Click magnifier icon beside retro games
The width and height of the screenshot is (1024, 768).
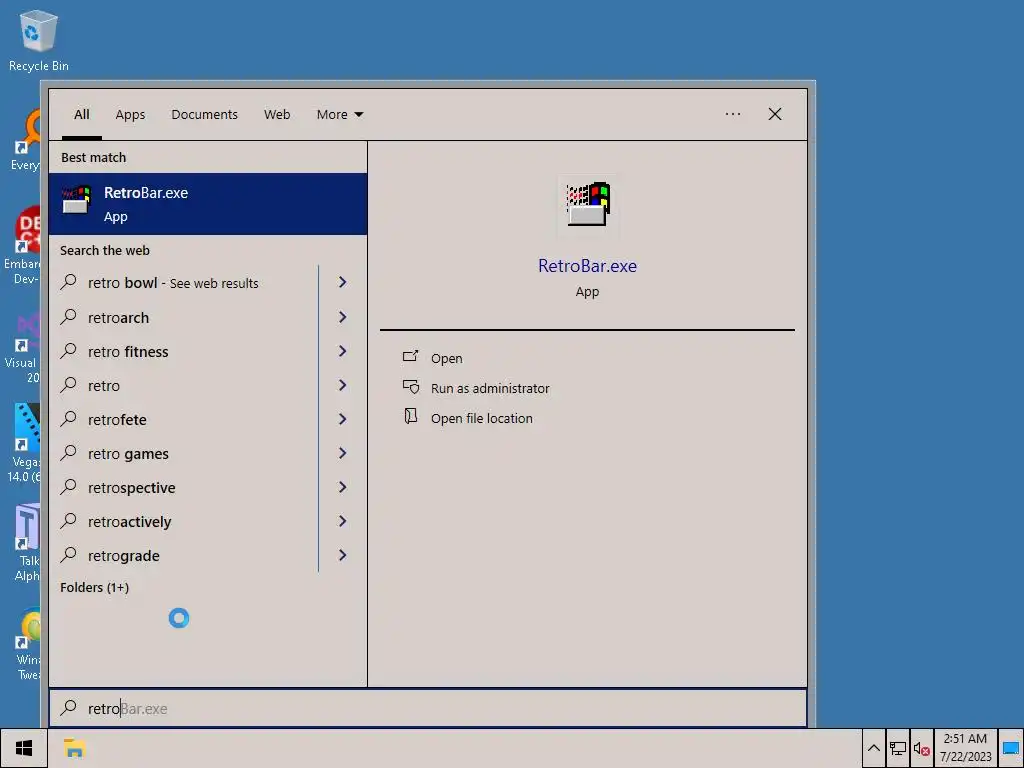point(69,453)
